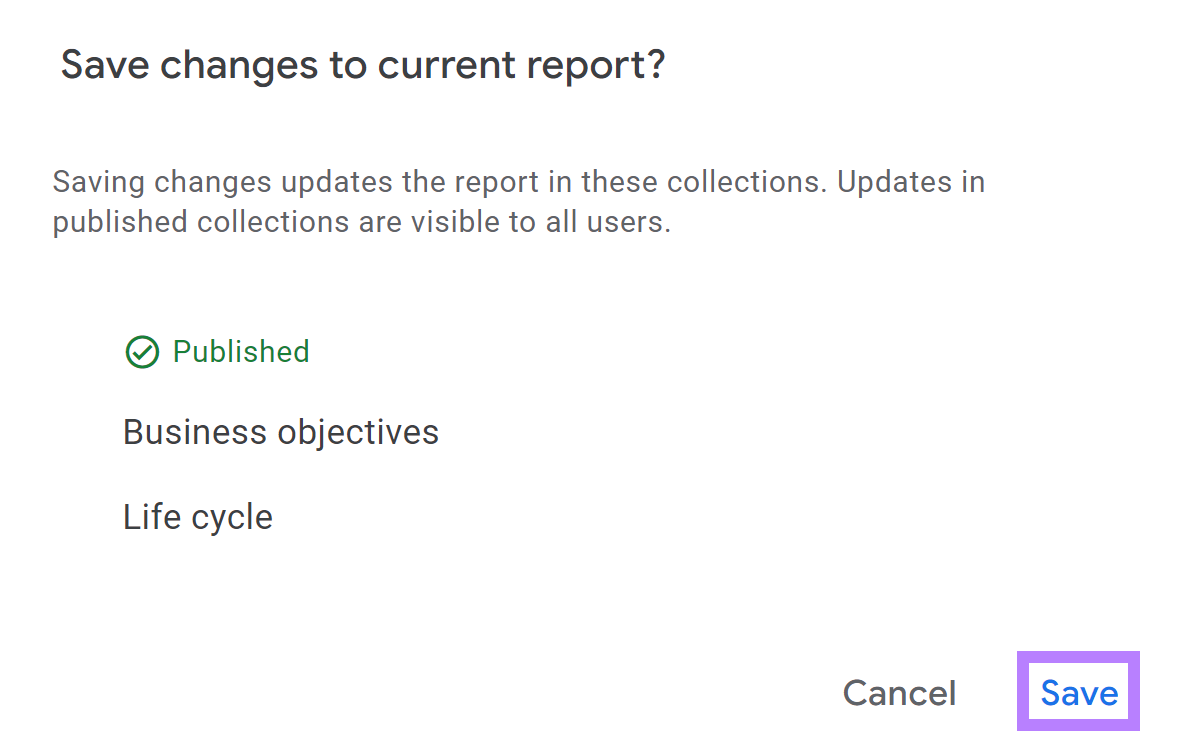Viewport: 1185px width, 750px height.
Task: Click the verified-style icon near Published label
Action: [x=142, y=352]
